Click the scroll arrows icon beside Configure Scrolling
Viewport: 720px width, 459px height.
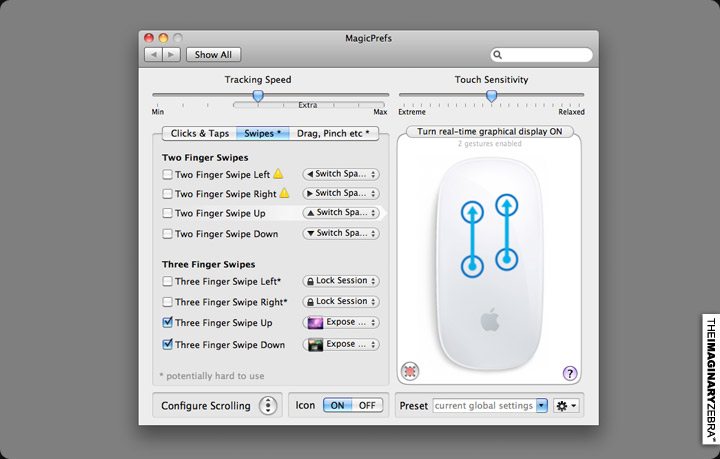(268, 405)
